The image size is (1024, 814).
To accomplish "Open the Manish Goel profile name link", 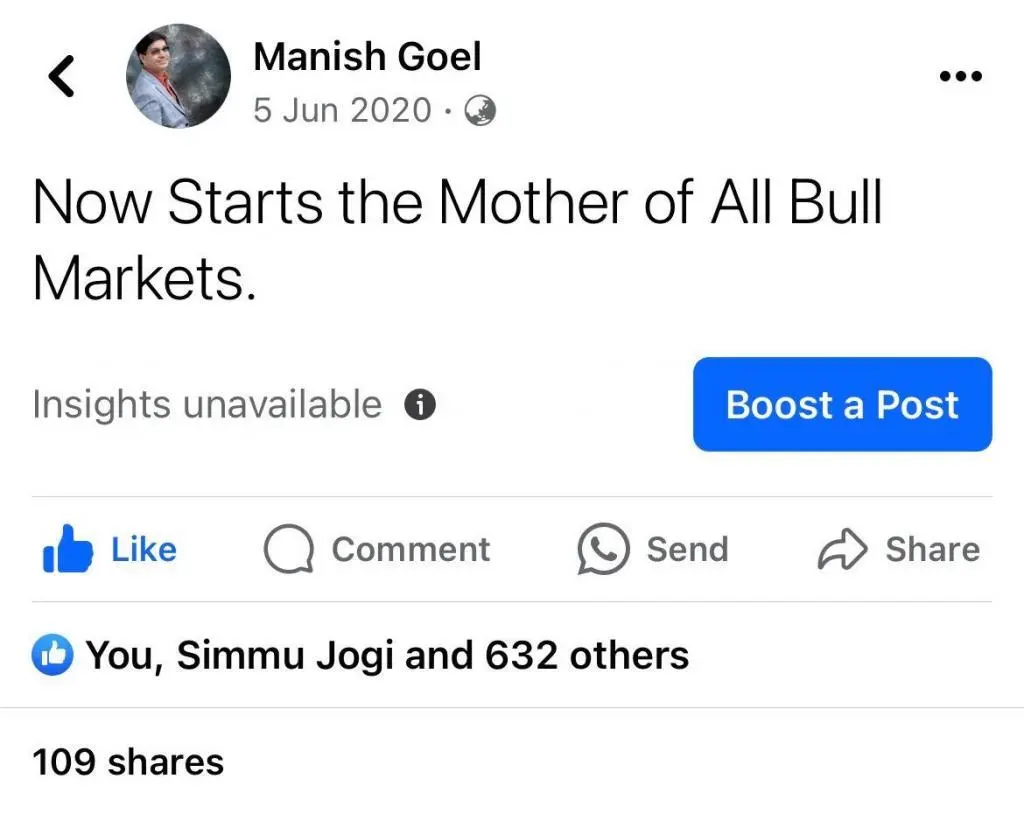I will click(367, 57).
